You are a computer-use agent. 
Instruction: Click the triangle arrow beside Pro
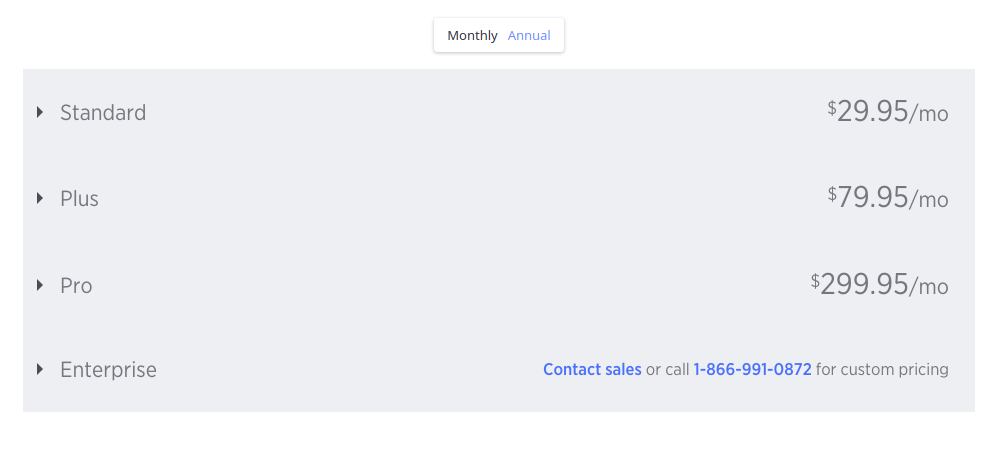(40, 285)
